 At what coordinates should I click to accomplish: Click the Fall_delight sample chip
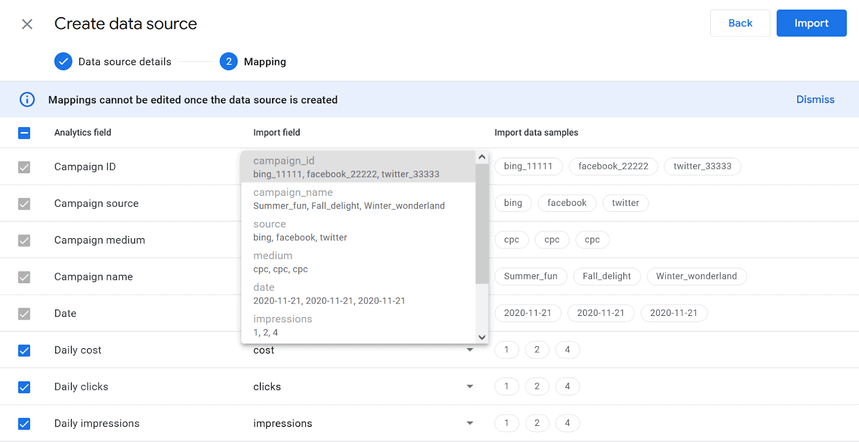(x=607, y=277)
